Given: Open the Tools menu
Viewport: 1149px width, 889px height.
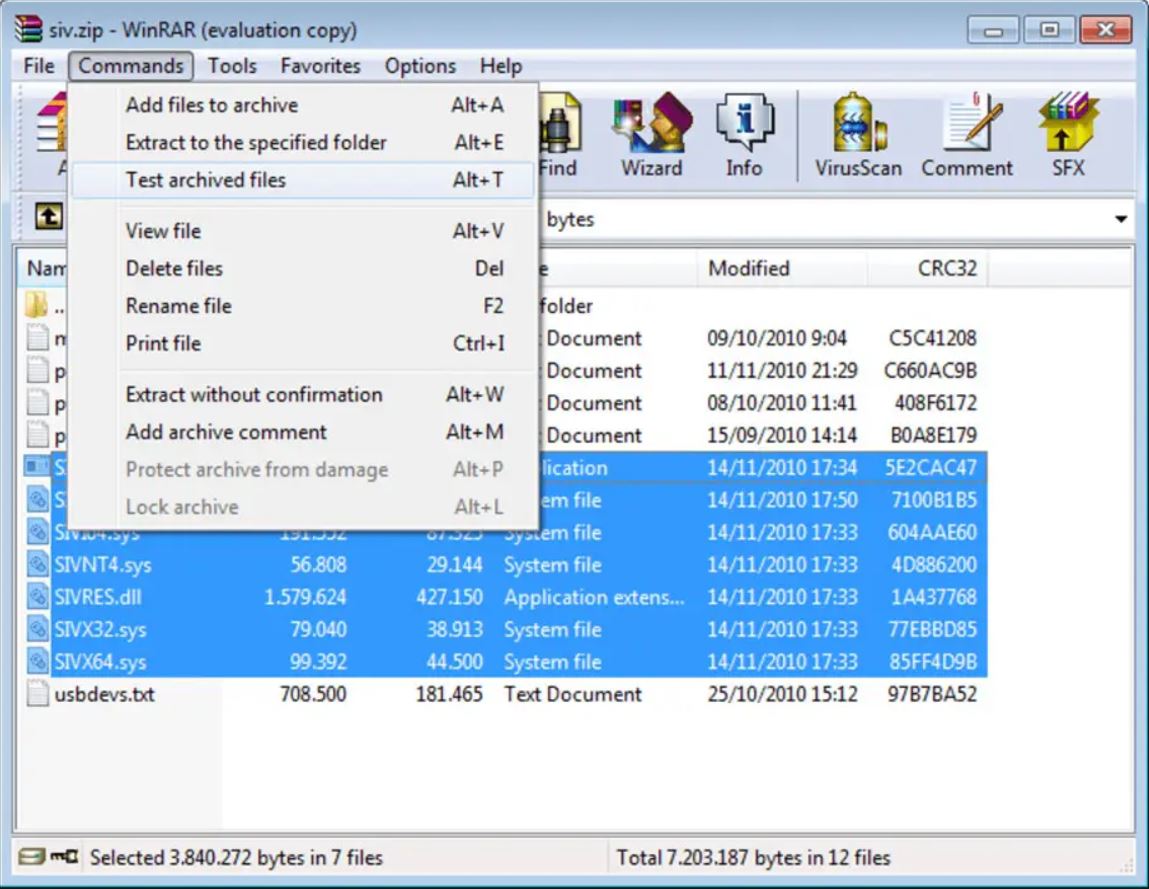Looking at the screenshot, I should click(x=232, y=66).
